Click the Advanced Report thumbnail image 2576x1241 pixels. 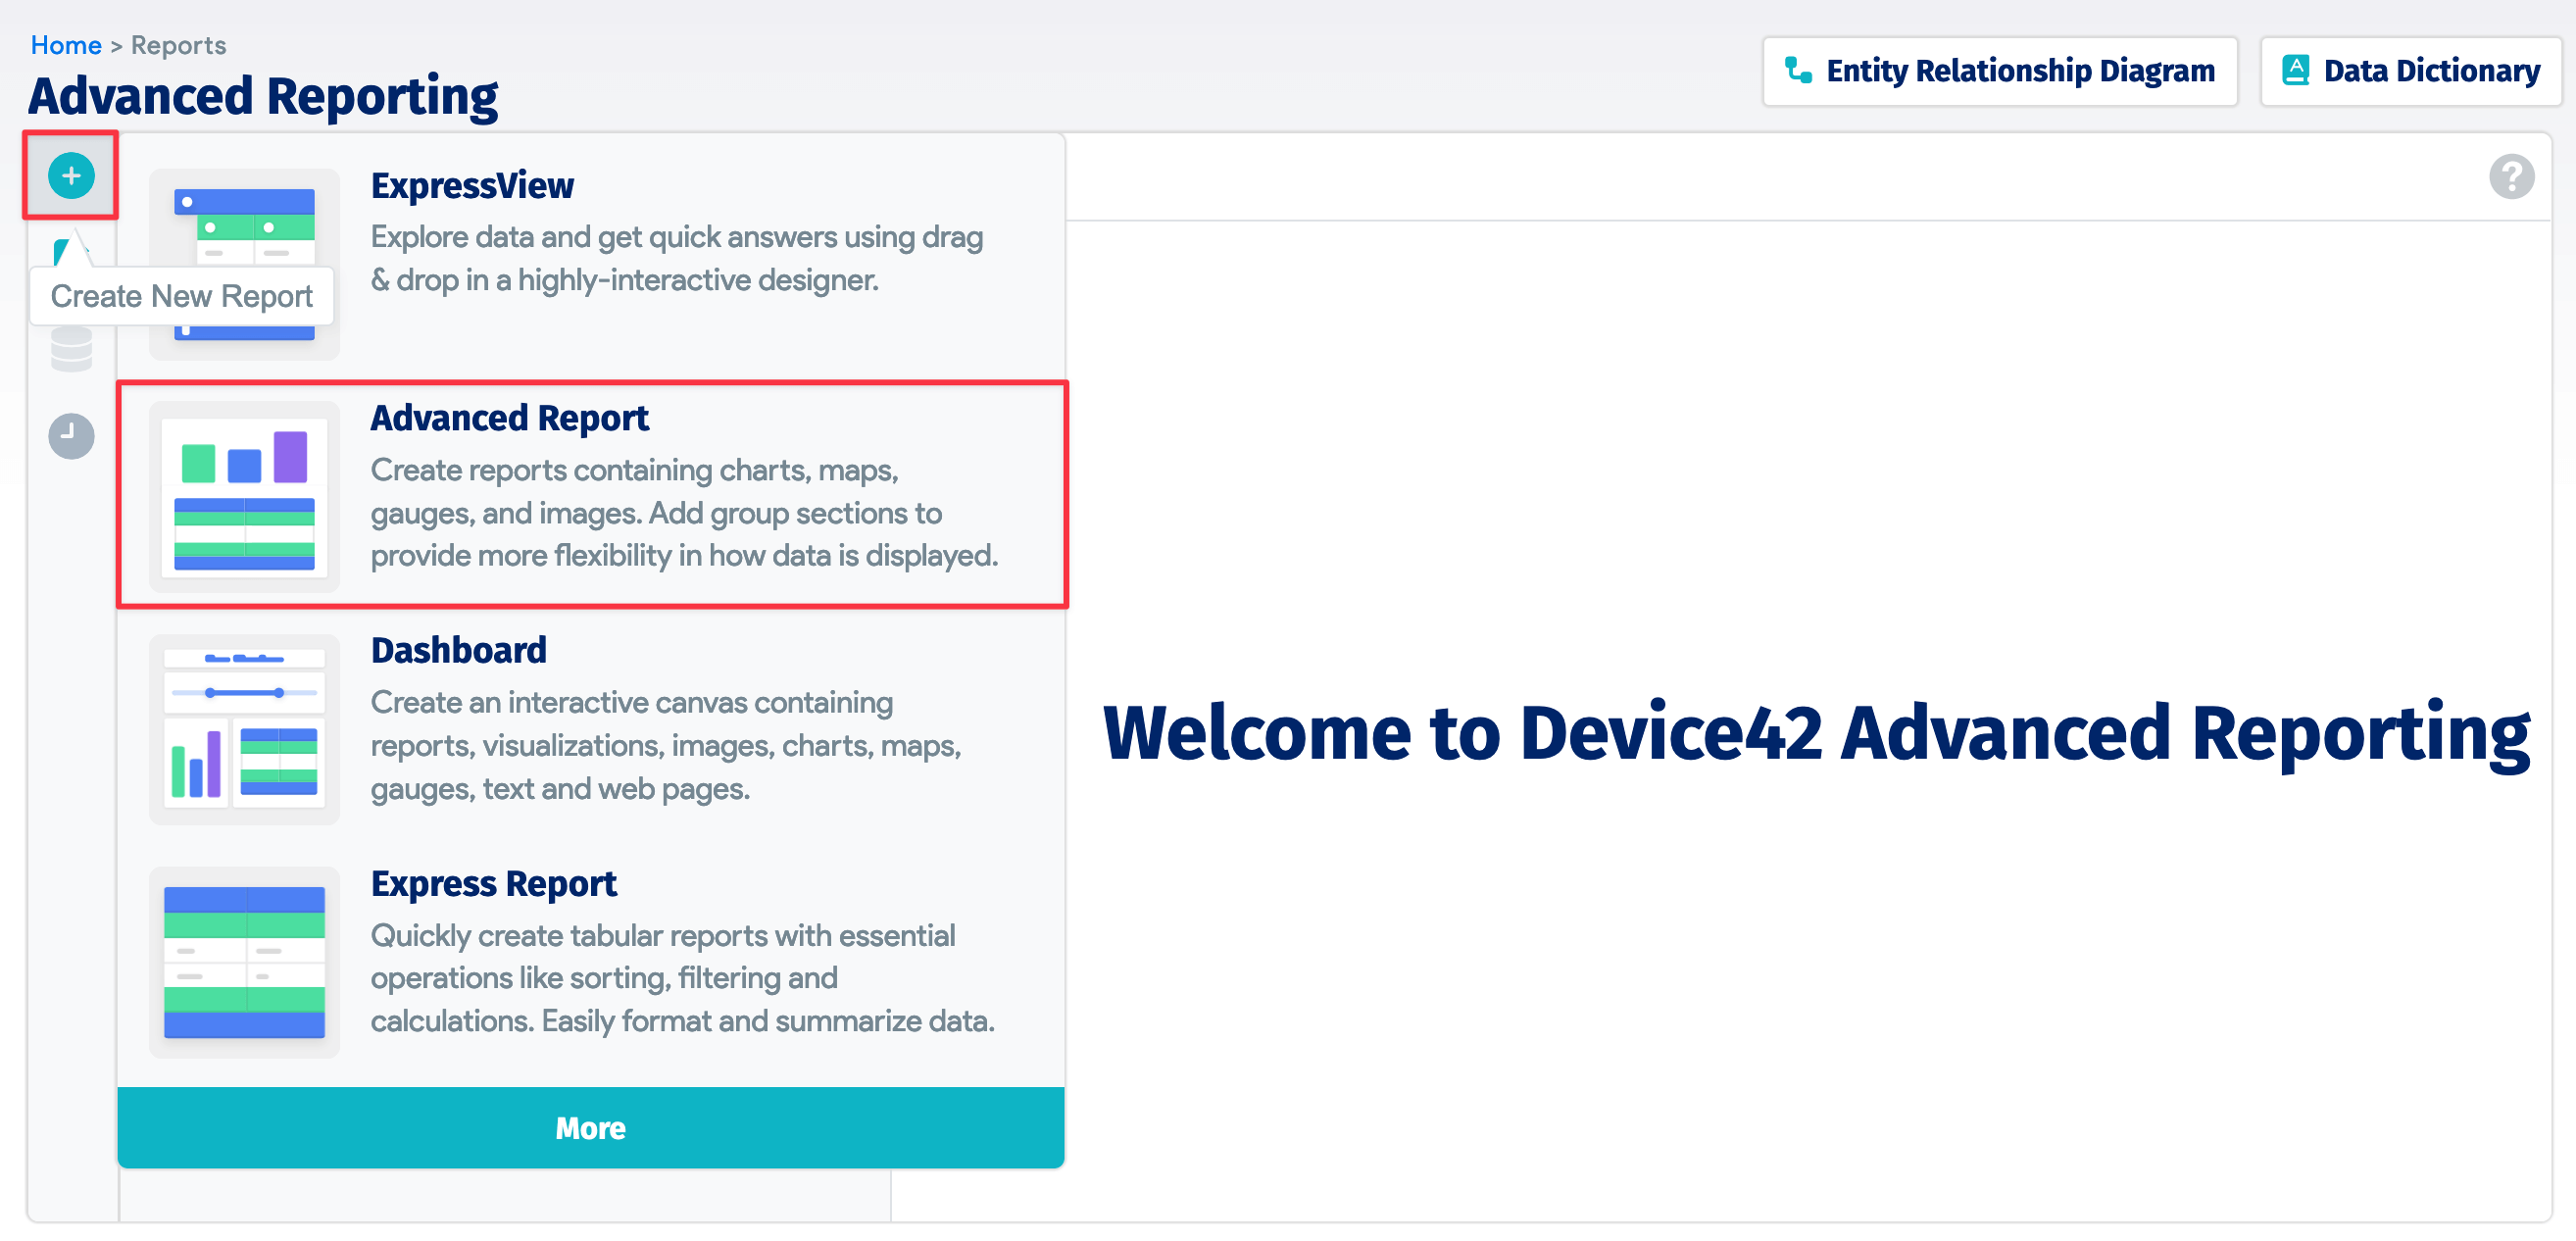244,496
